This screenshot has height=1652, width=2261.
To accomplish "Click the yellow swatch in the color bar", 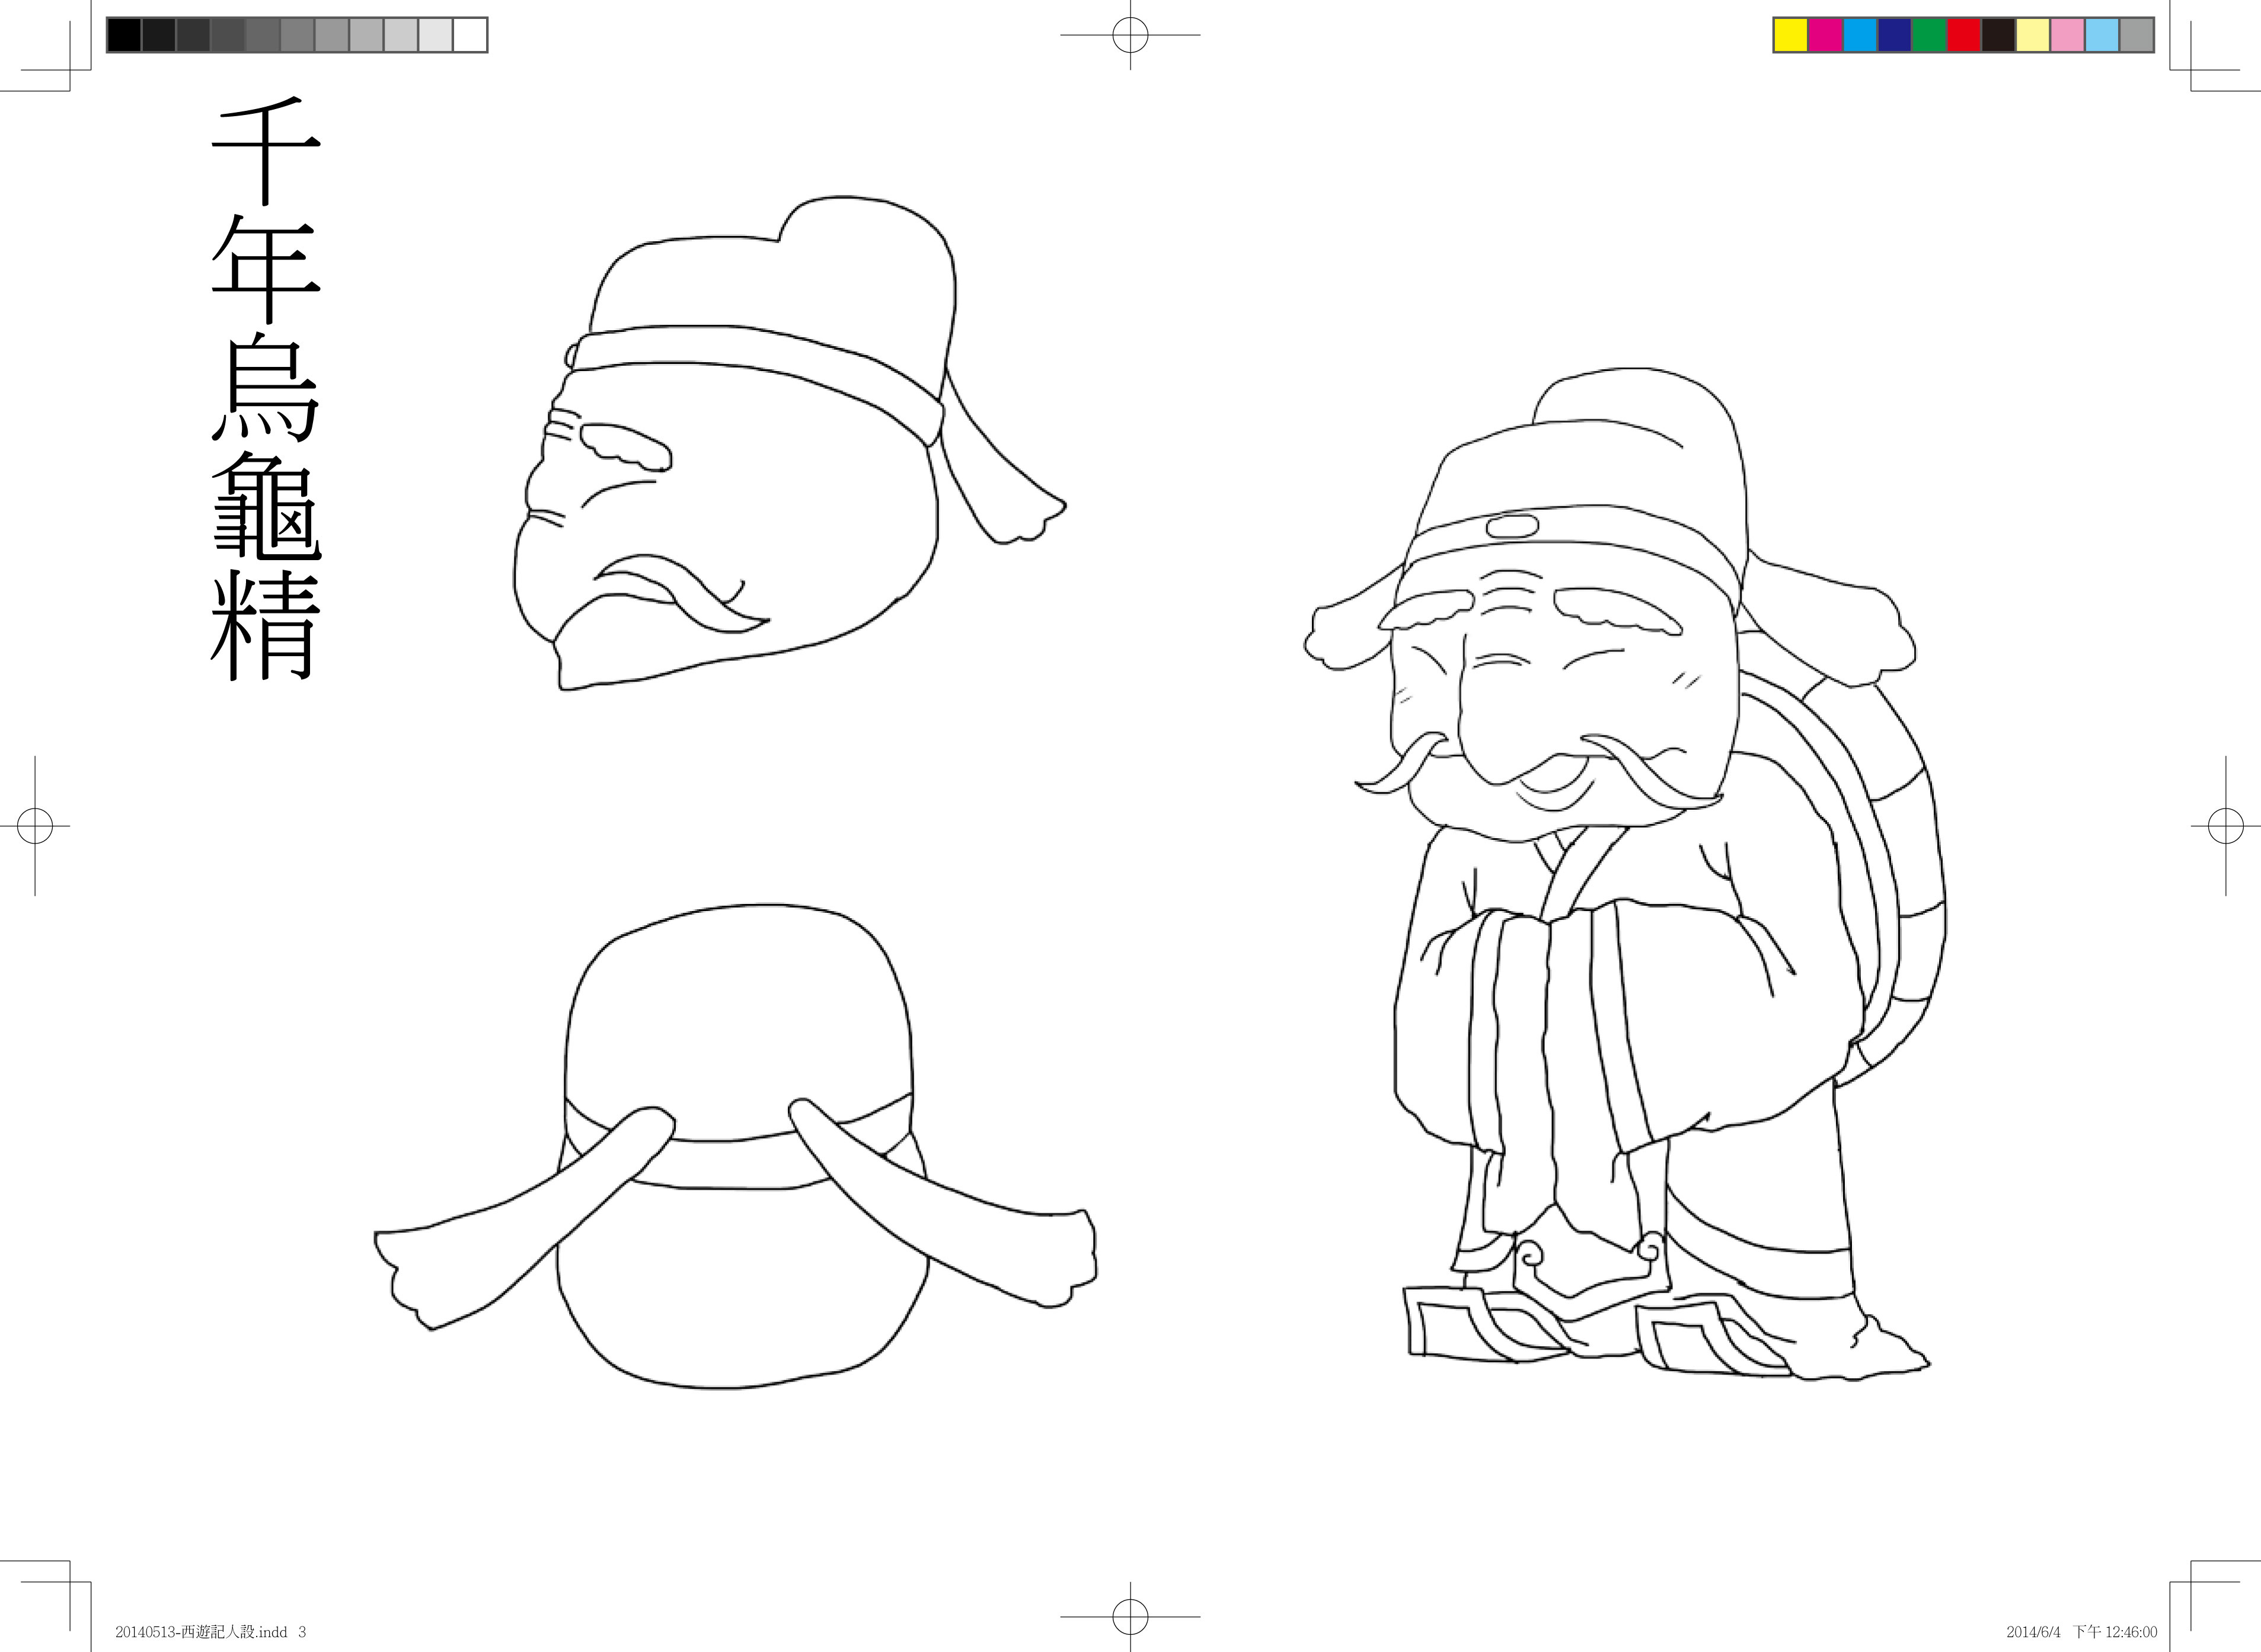I will coord(1790,35).
